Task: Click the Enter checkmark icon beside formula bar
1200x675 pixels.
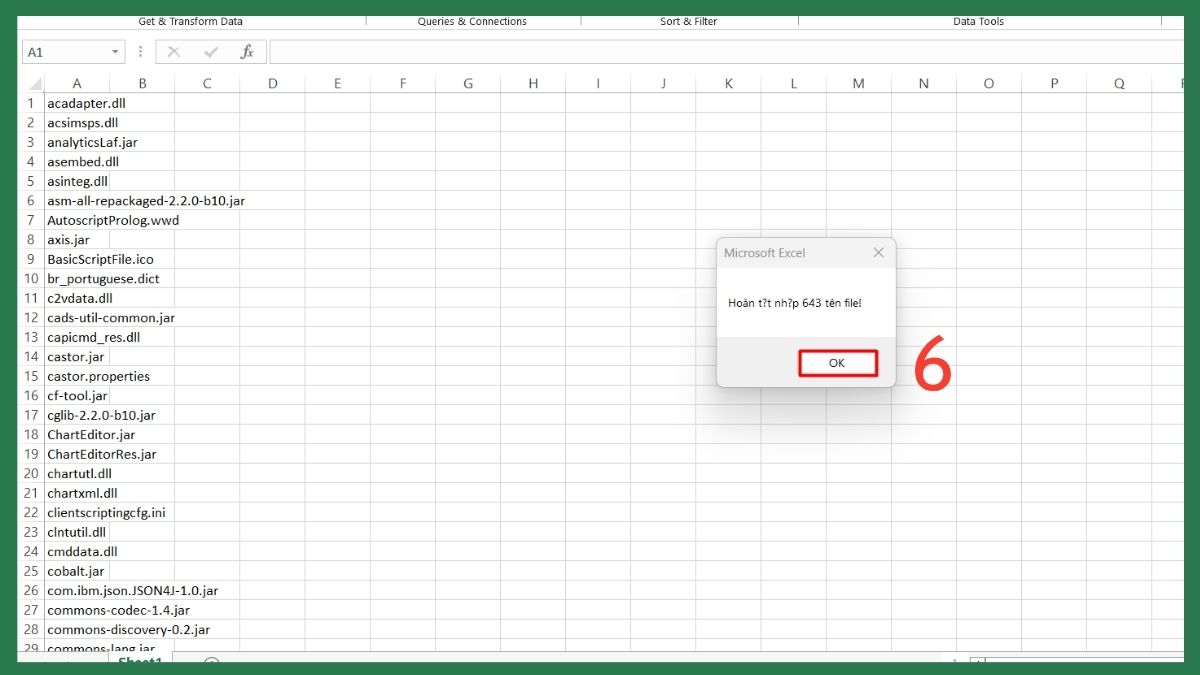Action: [211, 51]
